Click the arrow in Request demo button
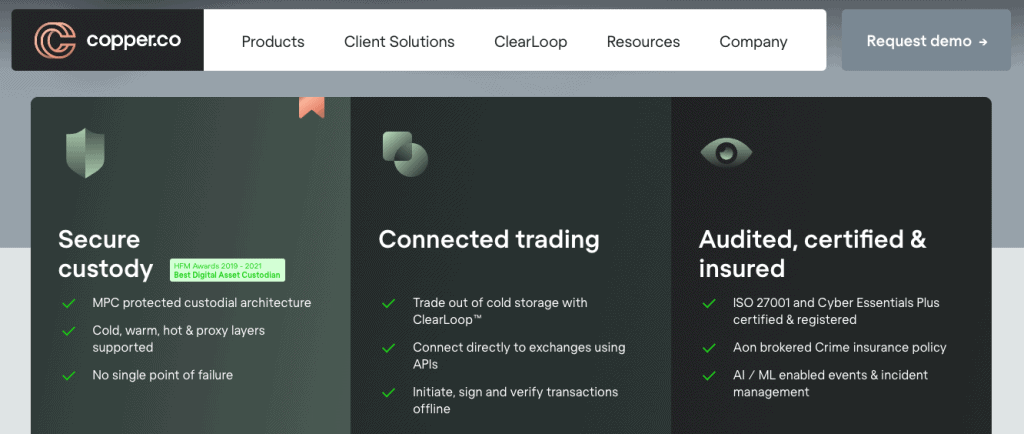 pos(983,42)
